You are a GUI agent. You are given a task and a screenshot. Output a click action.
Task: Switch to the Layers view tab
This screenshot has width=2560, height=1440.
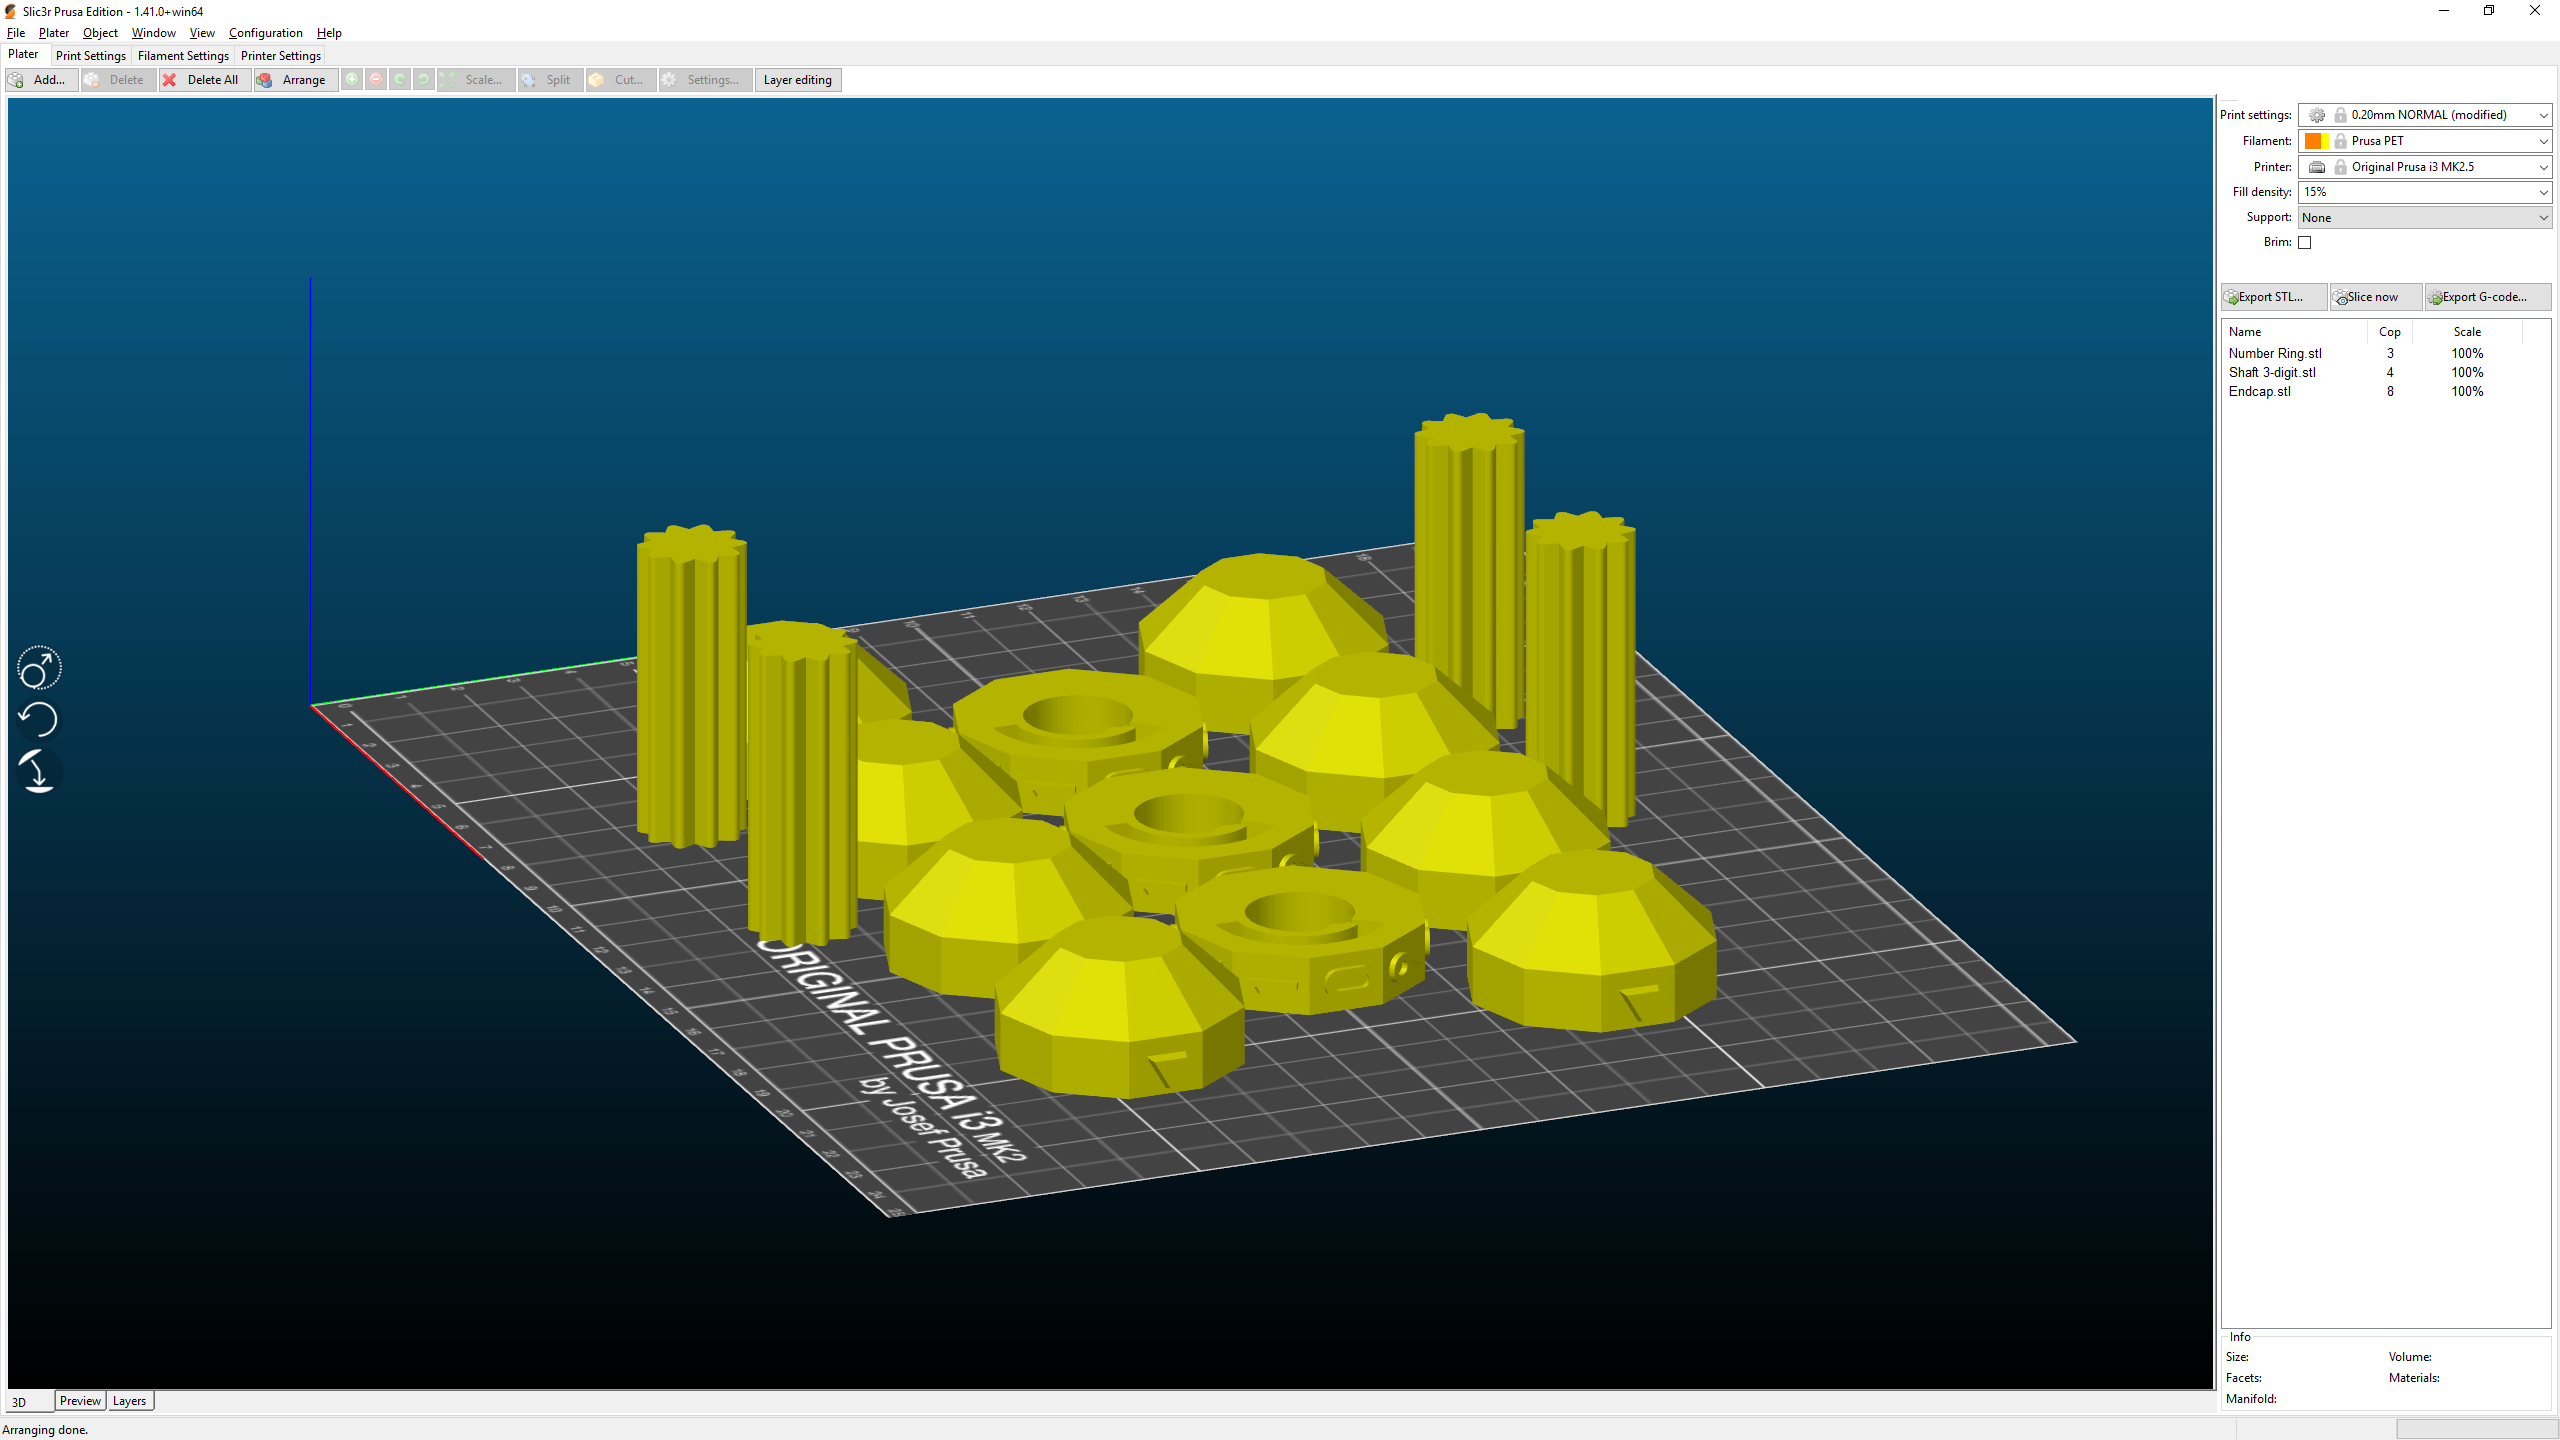(130, 1401)
